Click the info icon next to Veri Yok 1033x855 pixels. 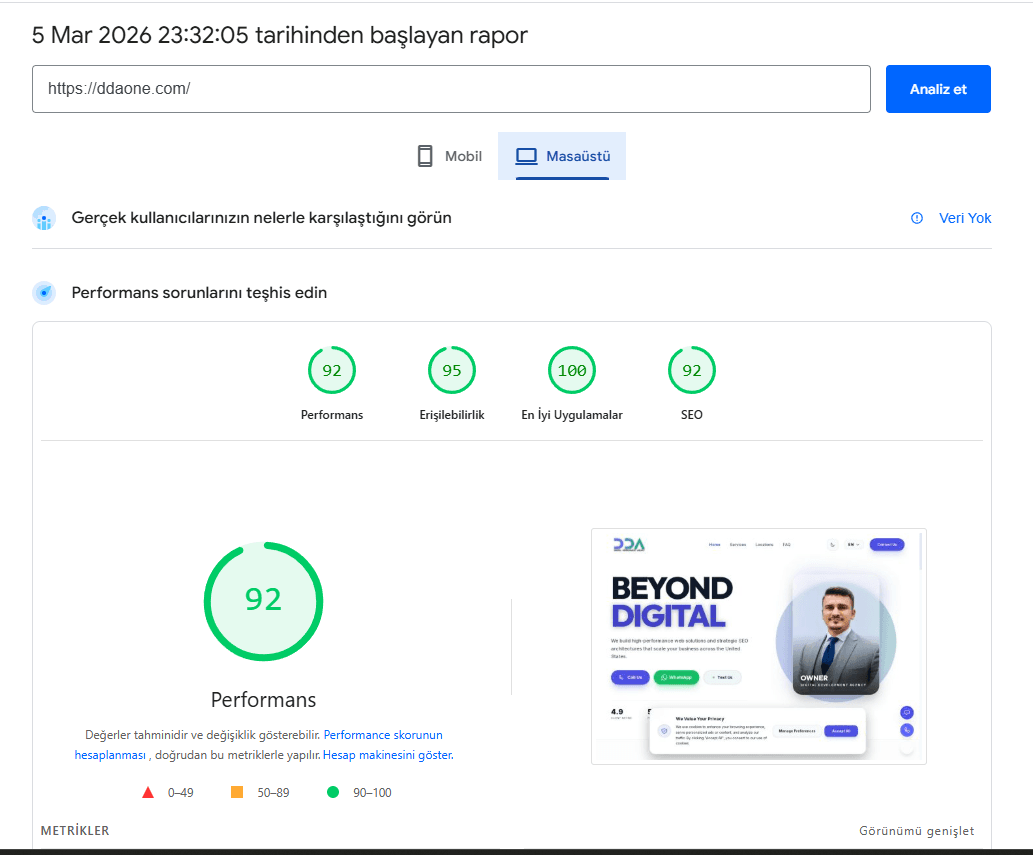(917, 218)
